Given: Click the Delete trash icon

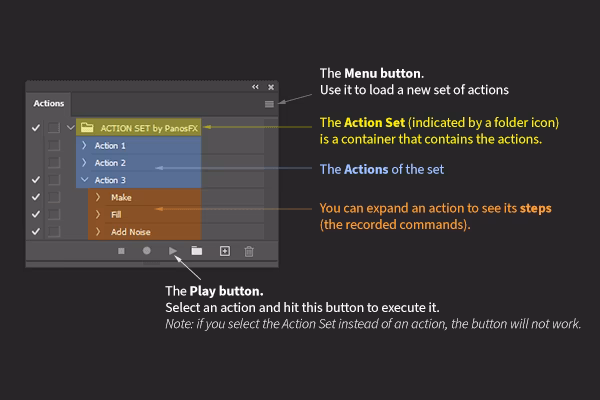Looking at the screenshot, I should (x=249, y=251).
